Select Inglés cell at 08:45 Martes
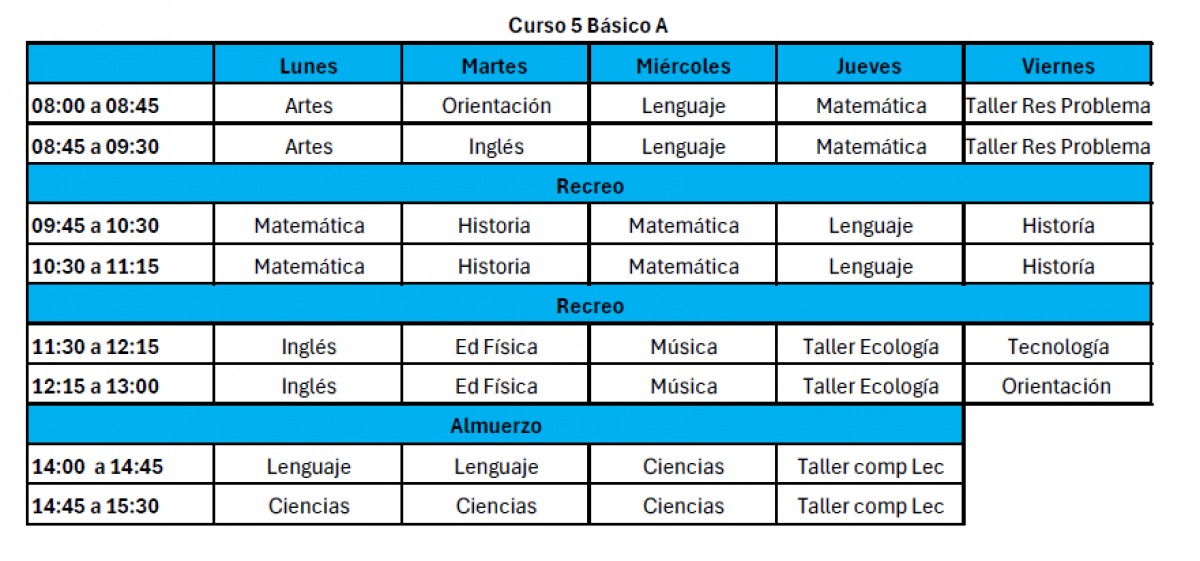The image size is (1200, 561). coord(495,146)
